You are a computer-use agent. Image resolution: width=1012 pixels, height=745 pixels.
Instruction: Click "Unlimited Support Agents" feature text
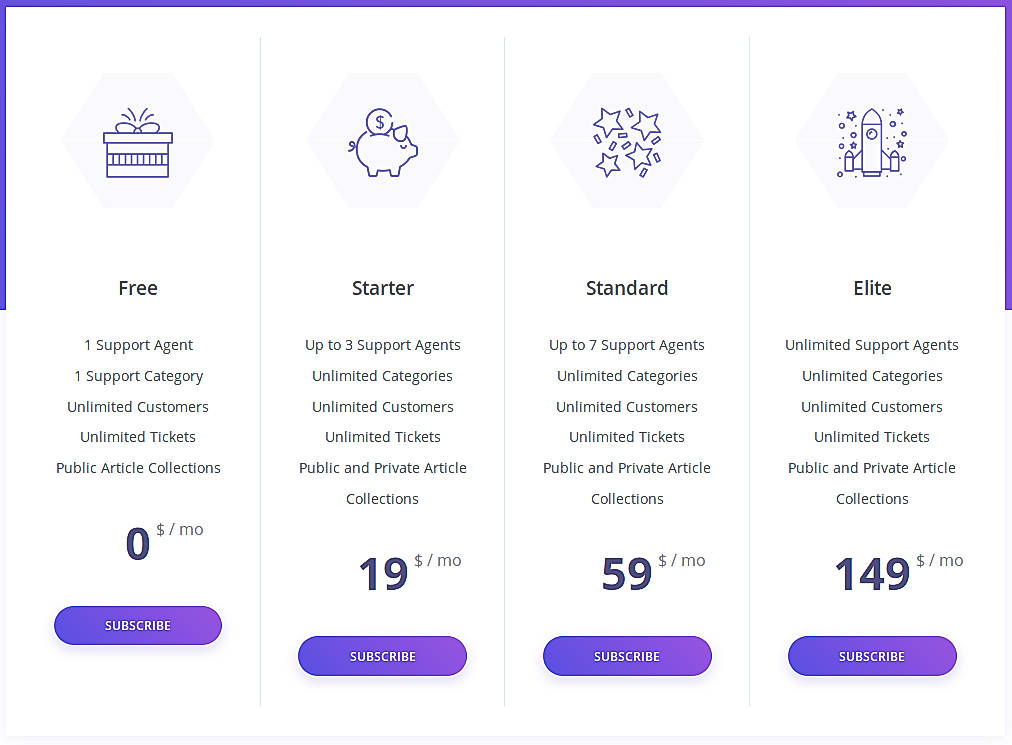[x=872, y=345]
